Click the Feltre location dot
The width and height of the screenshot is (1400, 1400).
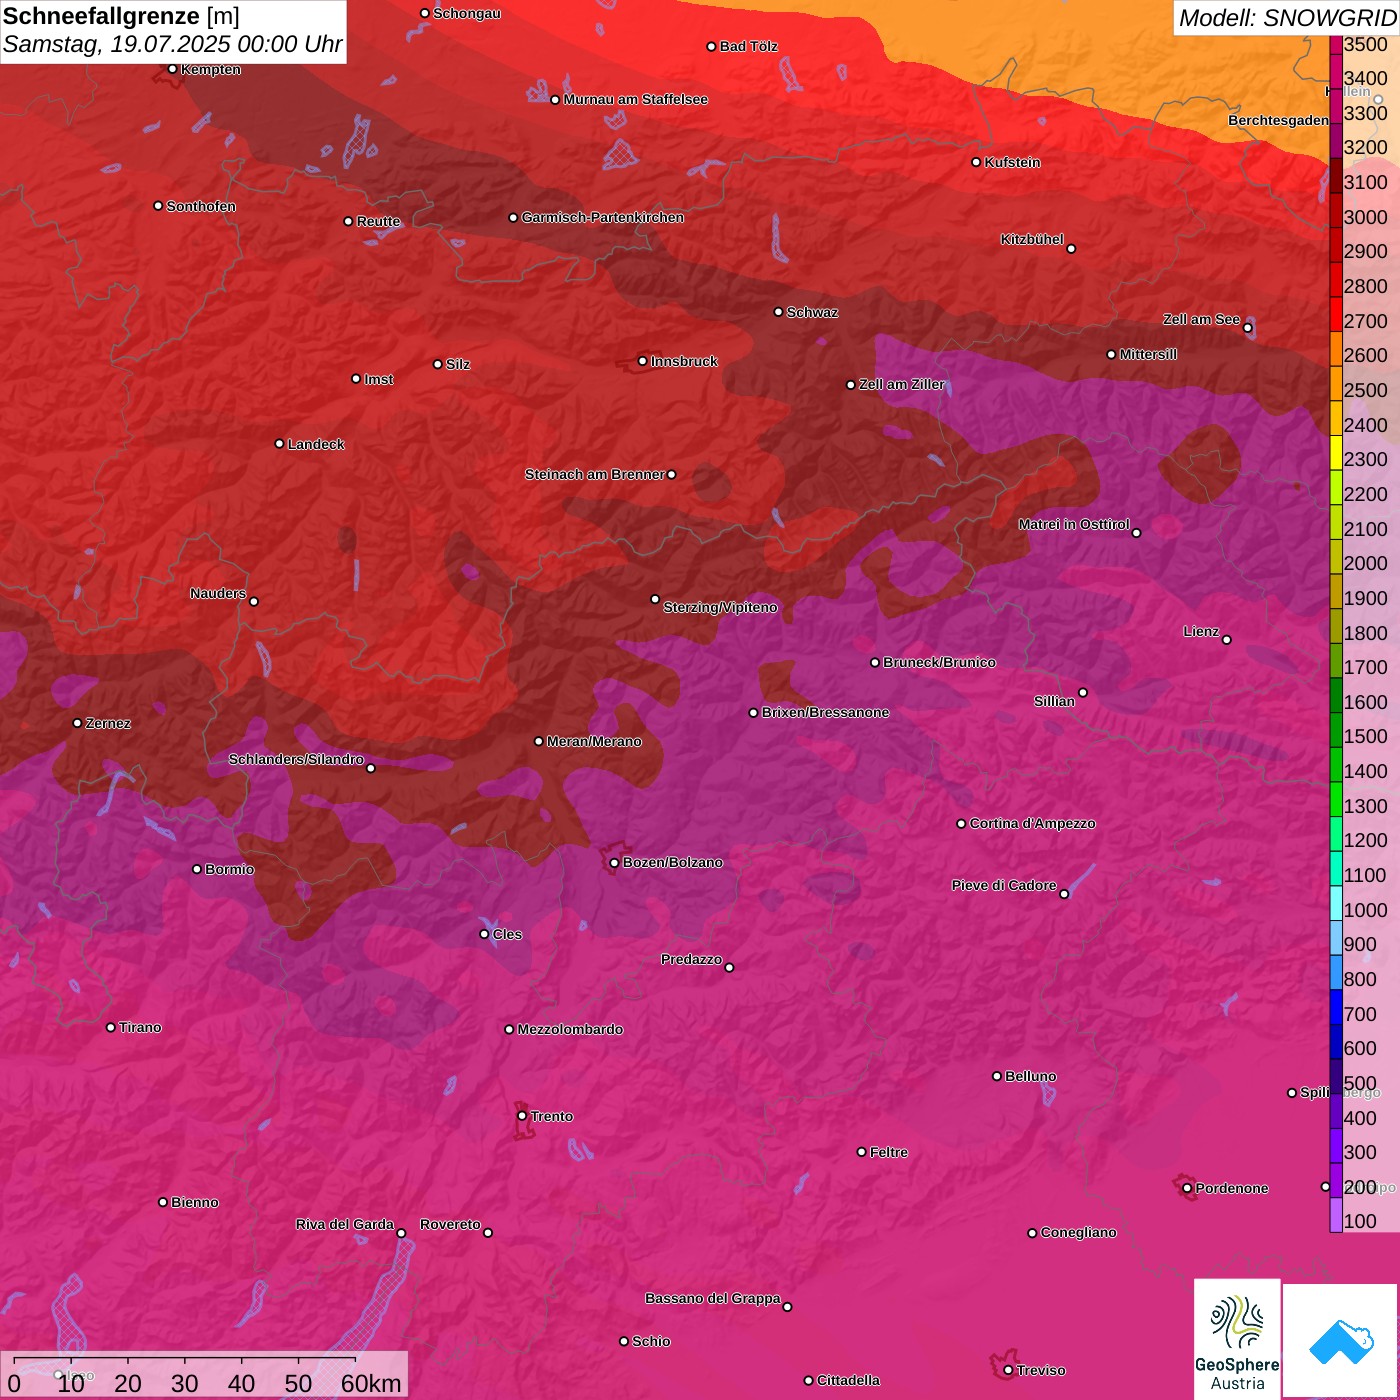click(x=861, y=1152)
